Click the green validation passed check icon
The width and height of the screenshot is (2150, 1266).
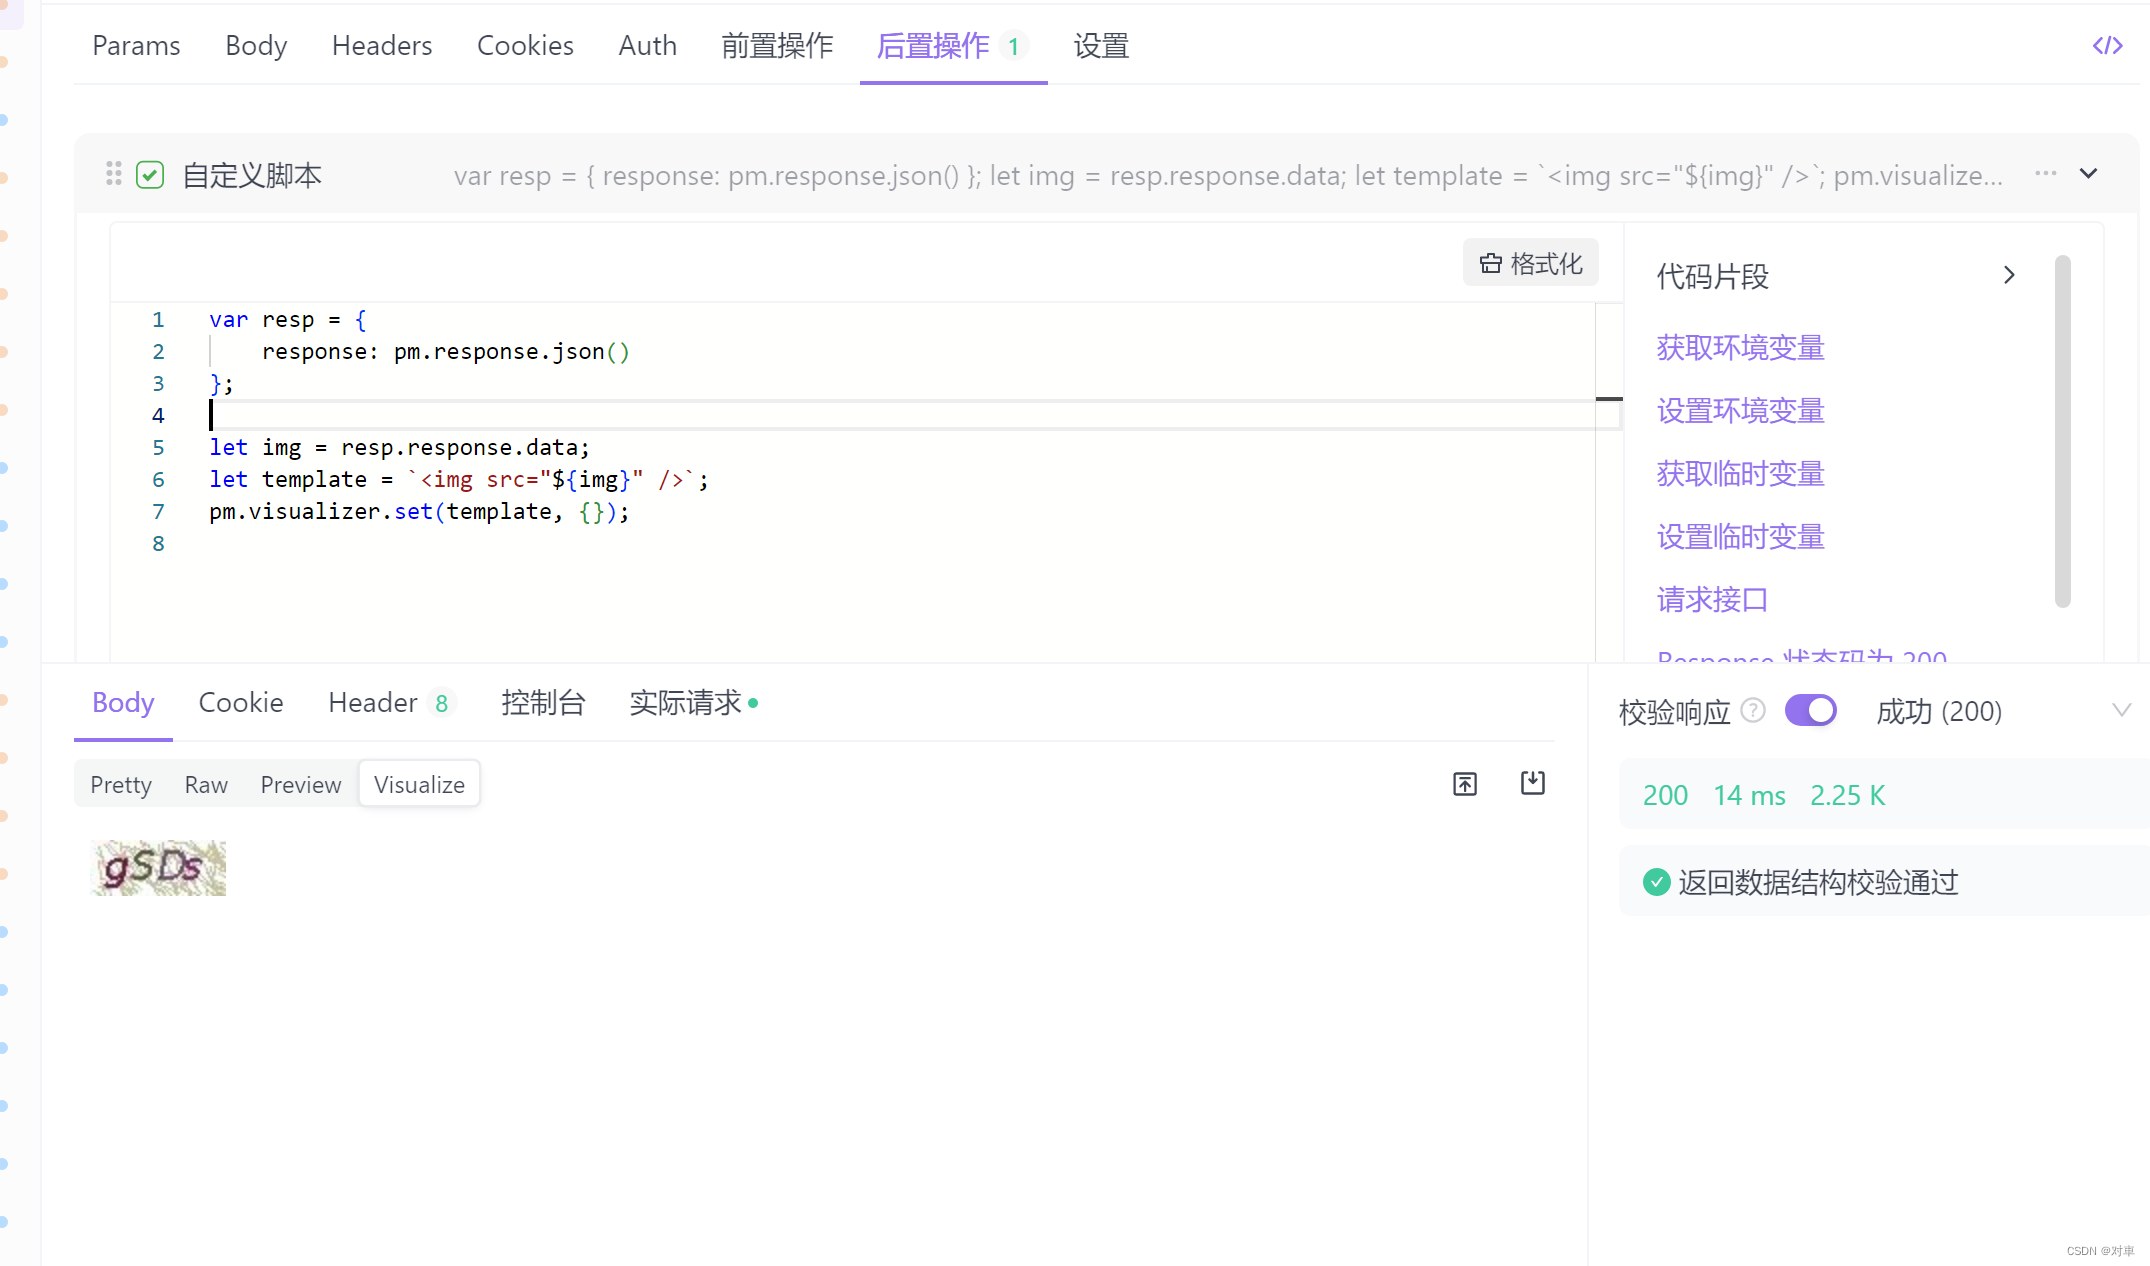coord(1656,882)
